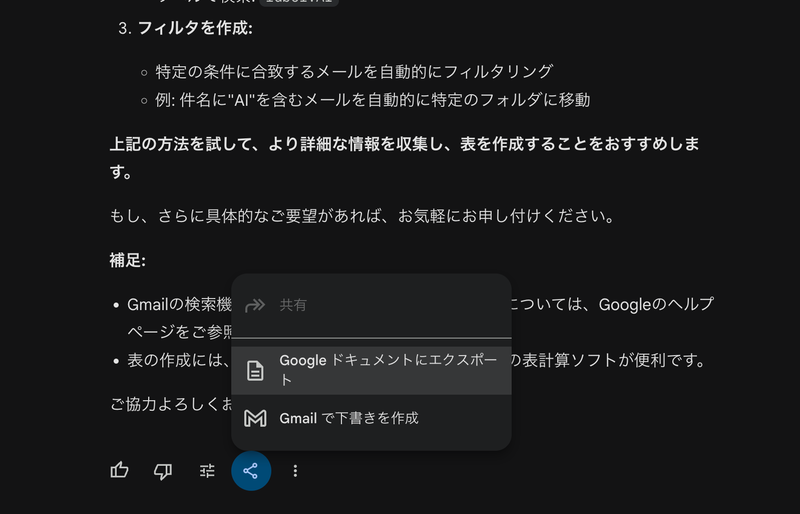Click the 補足: heading

click(x=127, y=260)
